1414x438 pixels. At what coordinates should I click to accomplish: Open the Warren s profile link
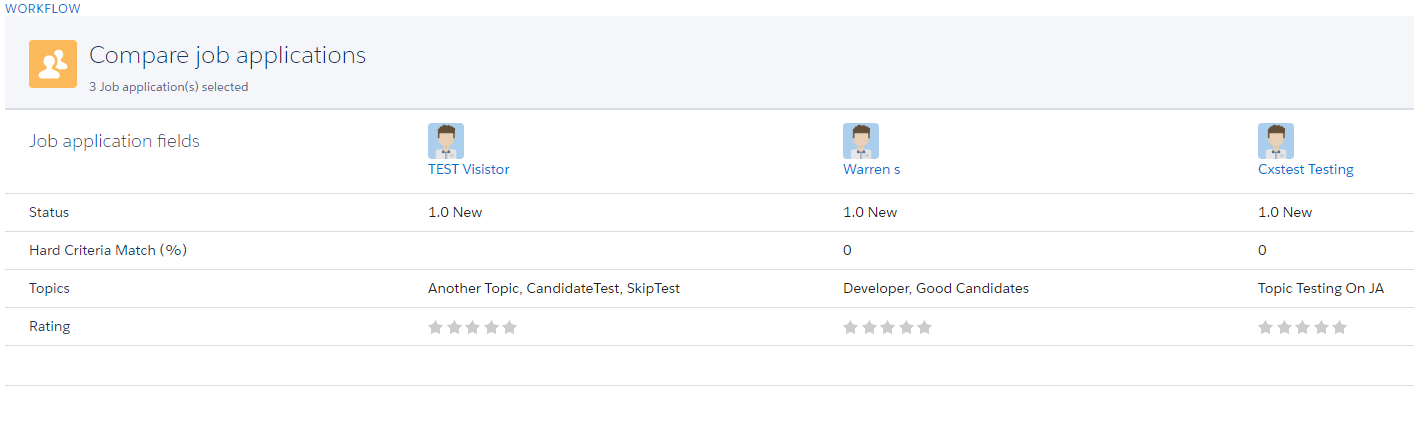[872, 169]
